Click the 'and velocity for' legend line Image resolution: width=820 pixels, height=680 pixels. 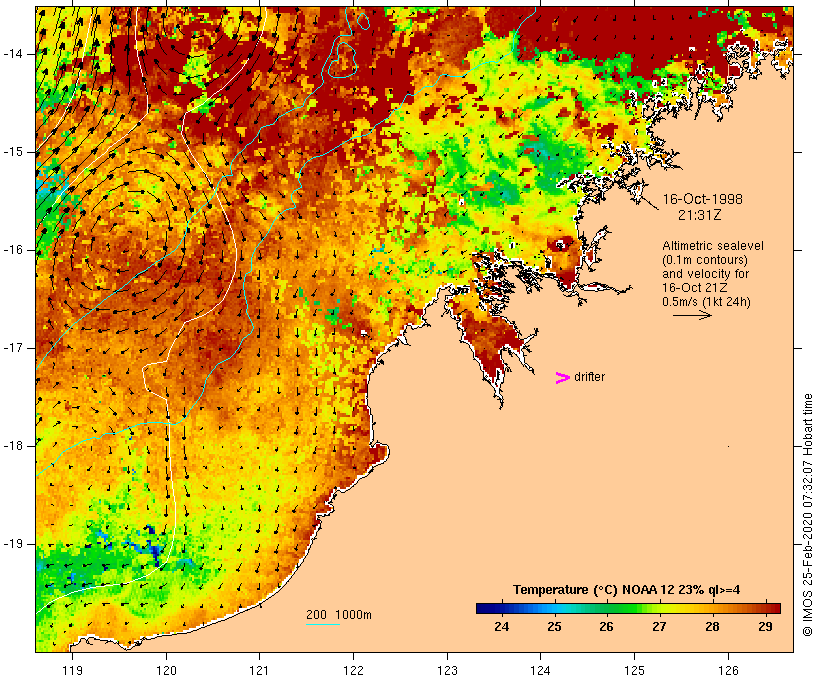pos(705,274)
